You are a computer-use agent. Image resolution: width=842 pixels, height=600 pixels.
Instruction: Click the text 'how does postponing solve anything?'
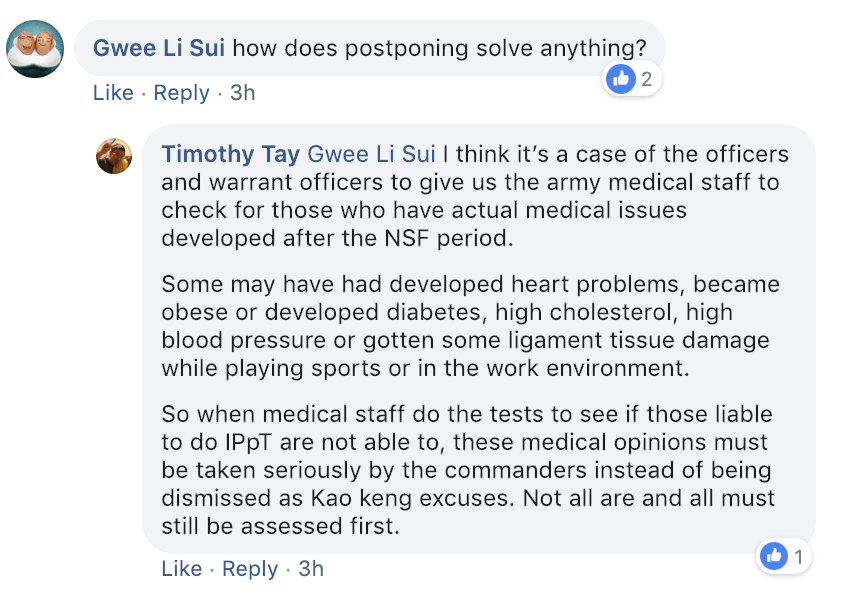[x=439, y=48]
